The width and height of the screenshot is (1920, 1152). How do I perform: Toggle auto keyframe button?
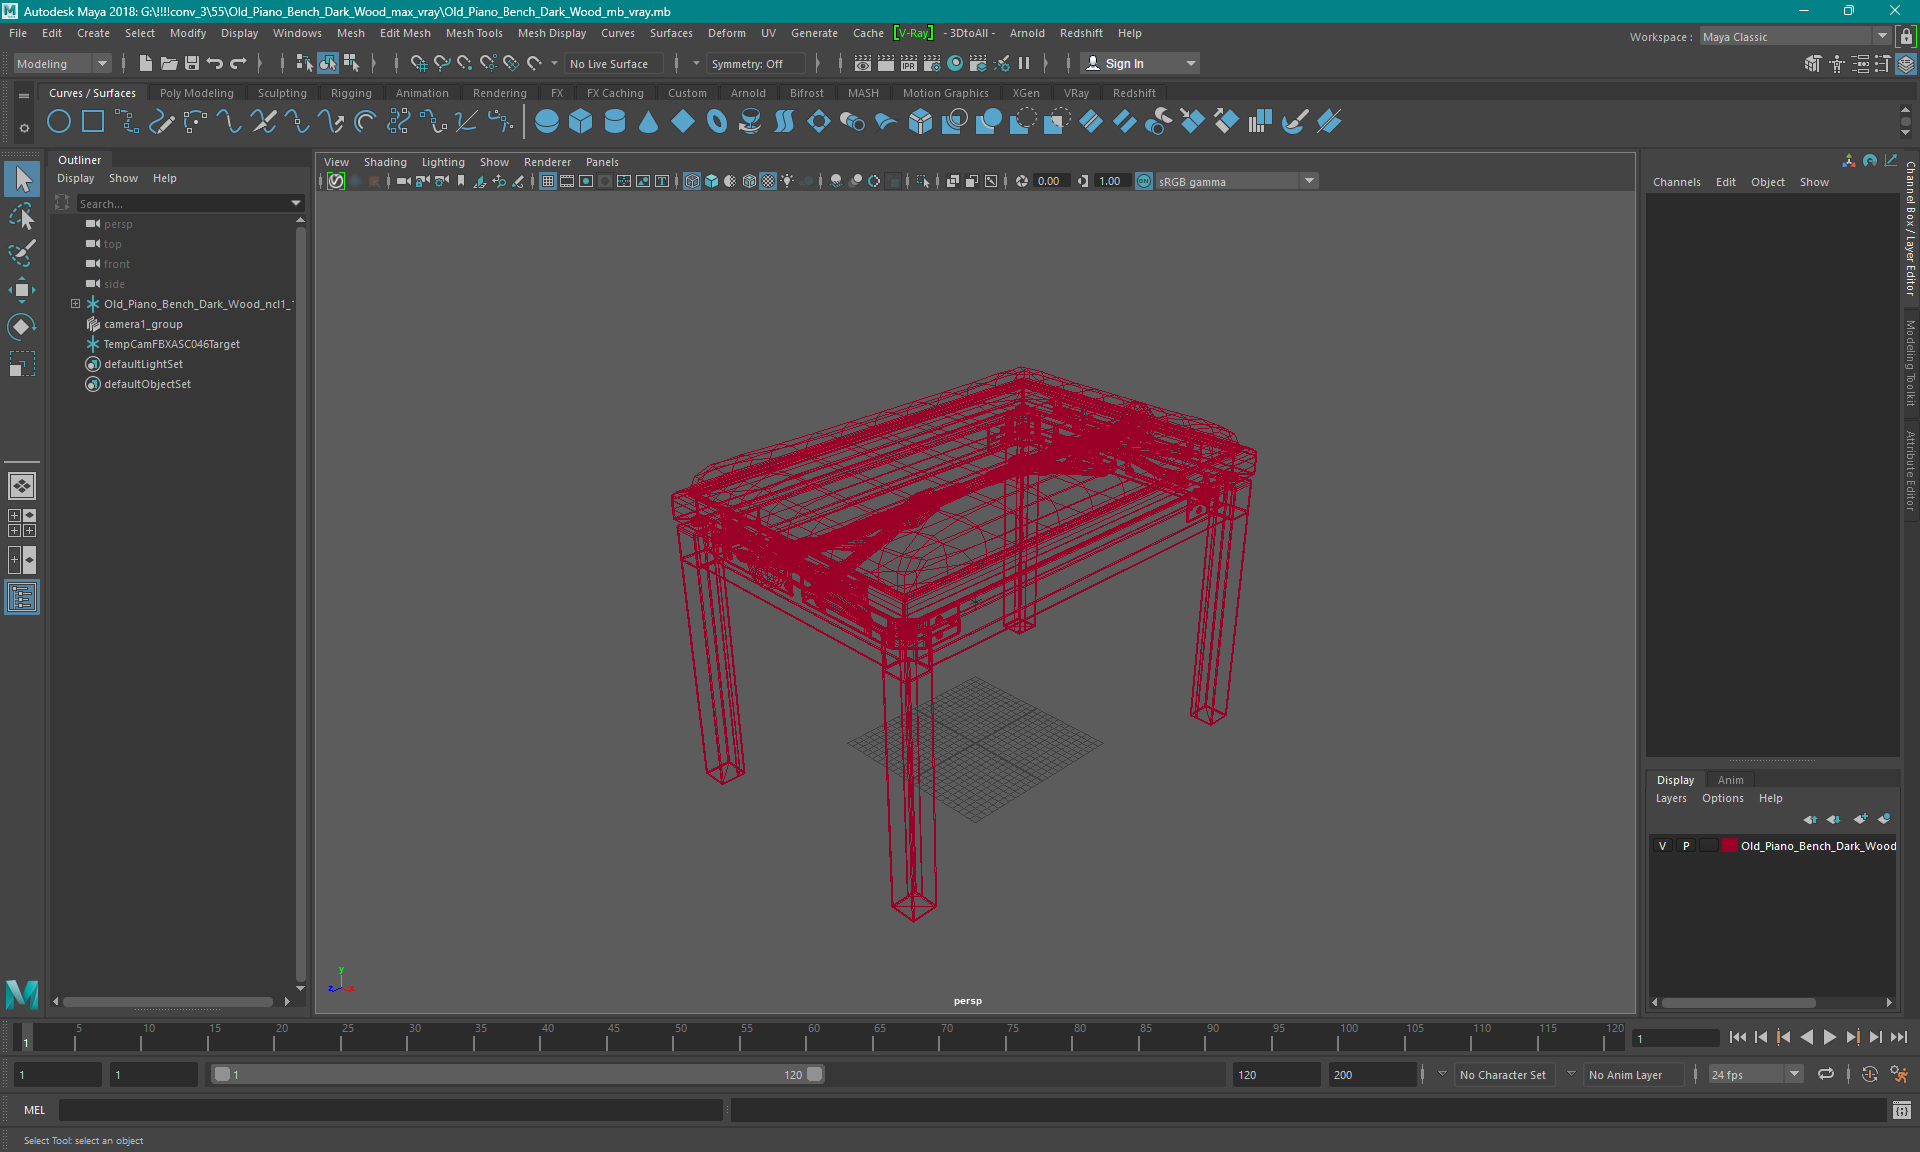(1869, 1075)
